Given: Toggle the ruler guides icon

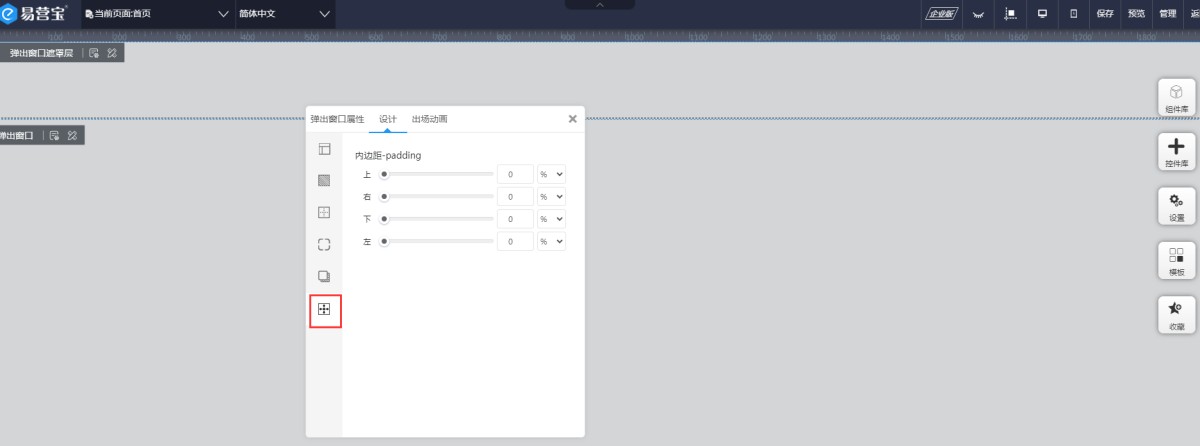Looking at the screenshot, I should 1011,14.
